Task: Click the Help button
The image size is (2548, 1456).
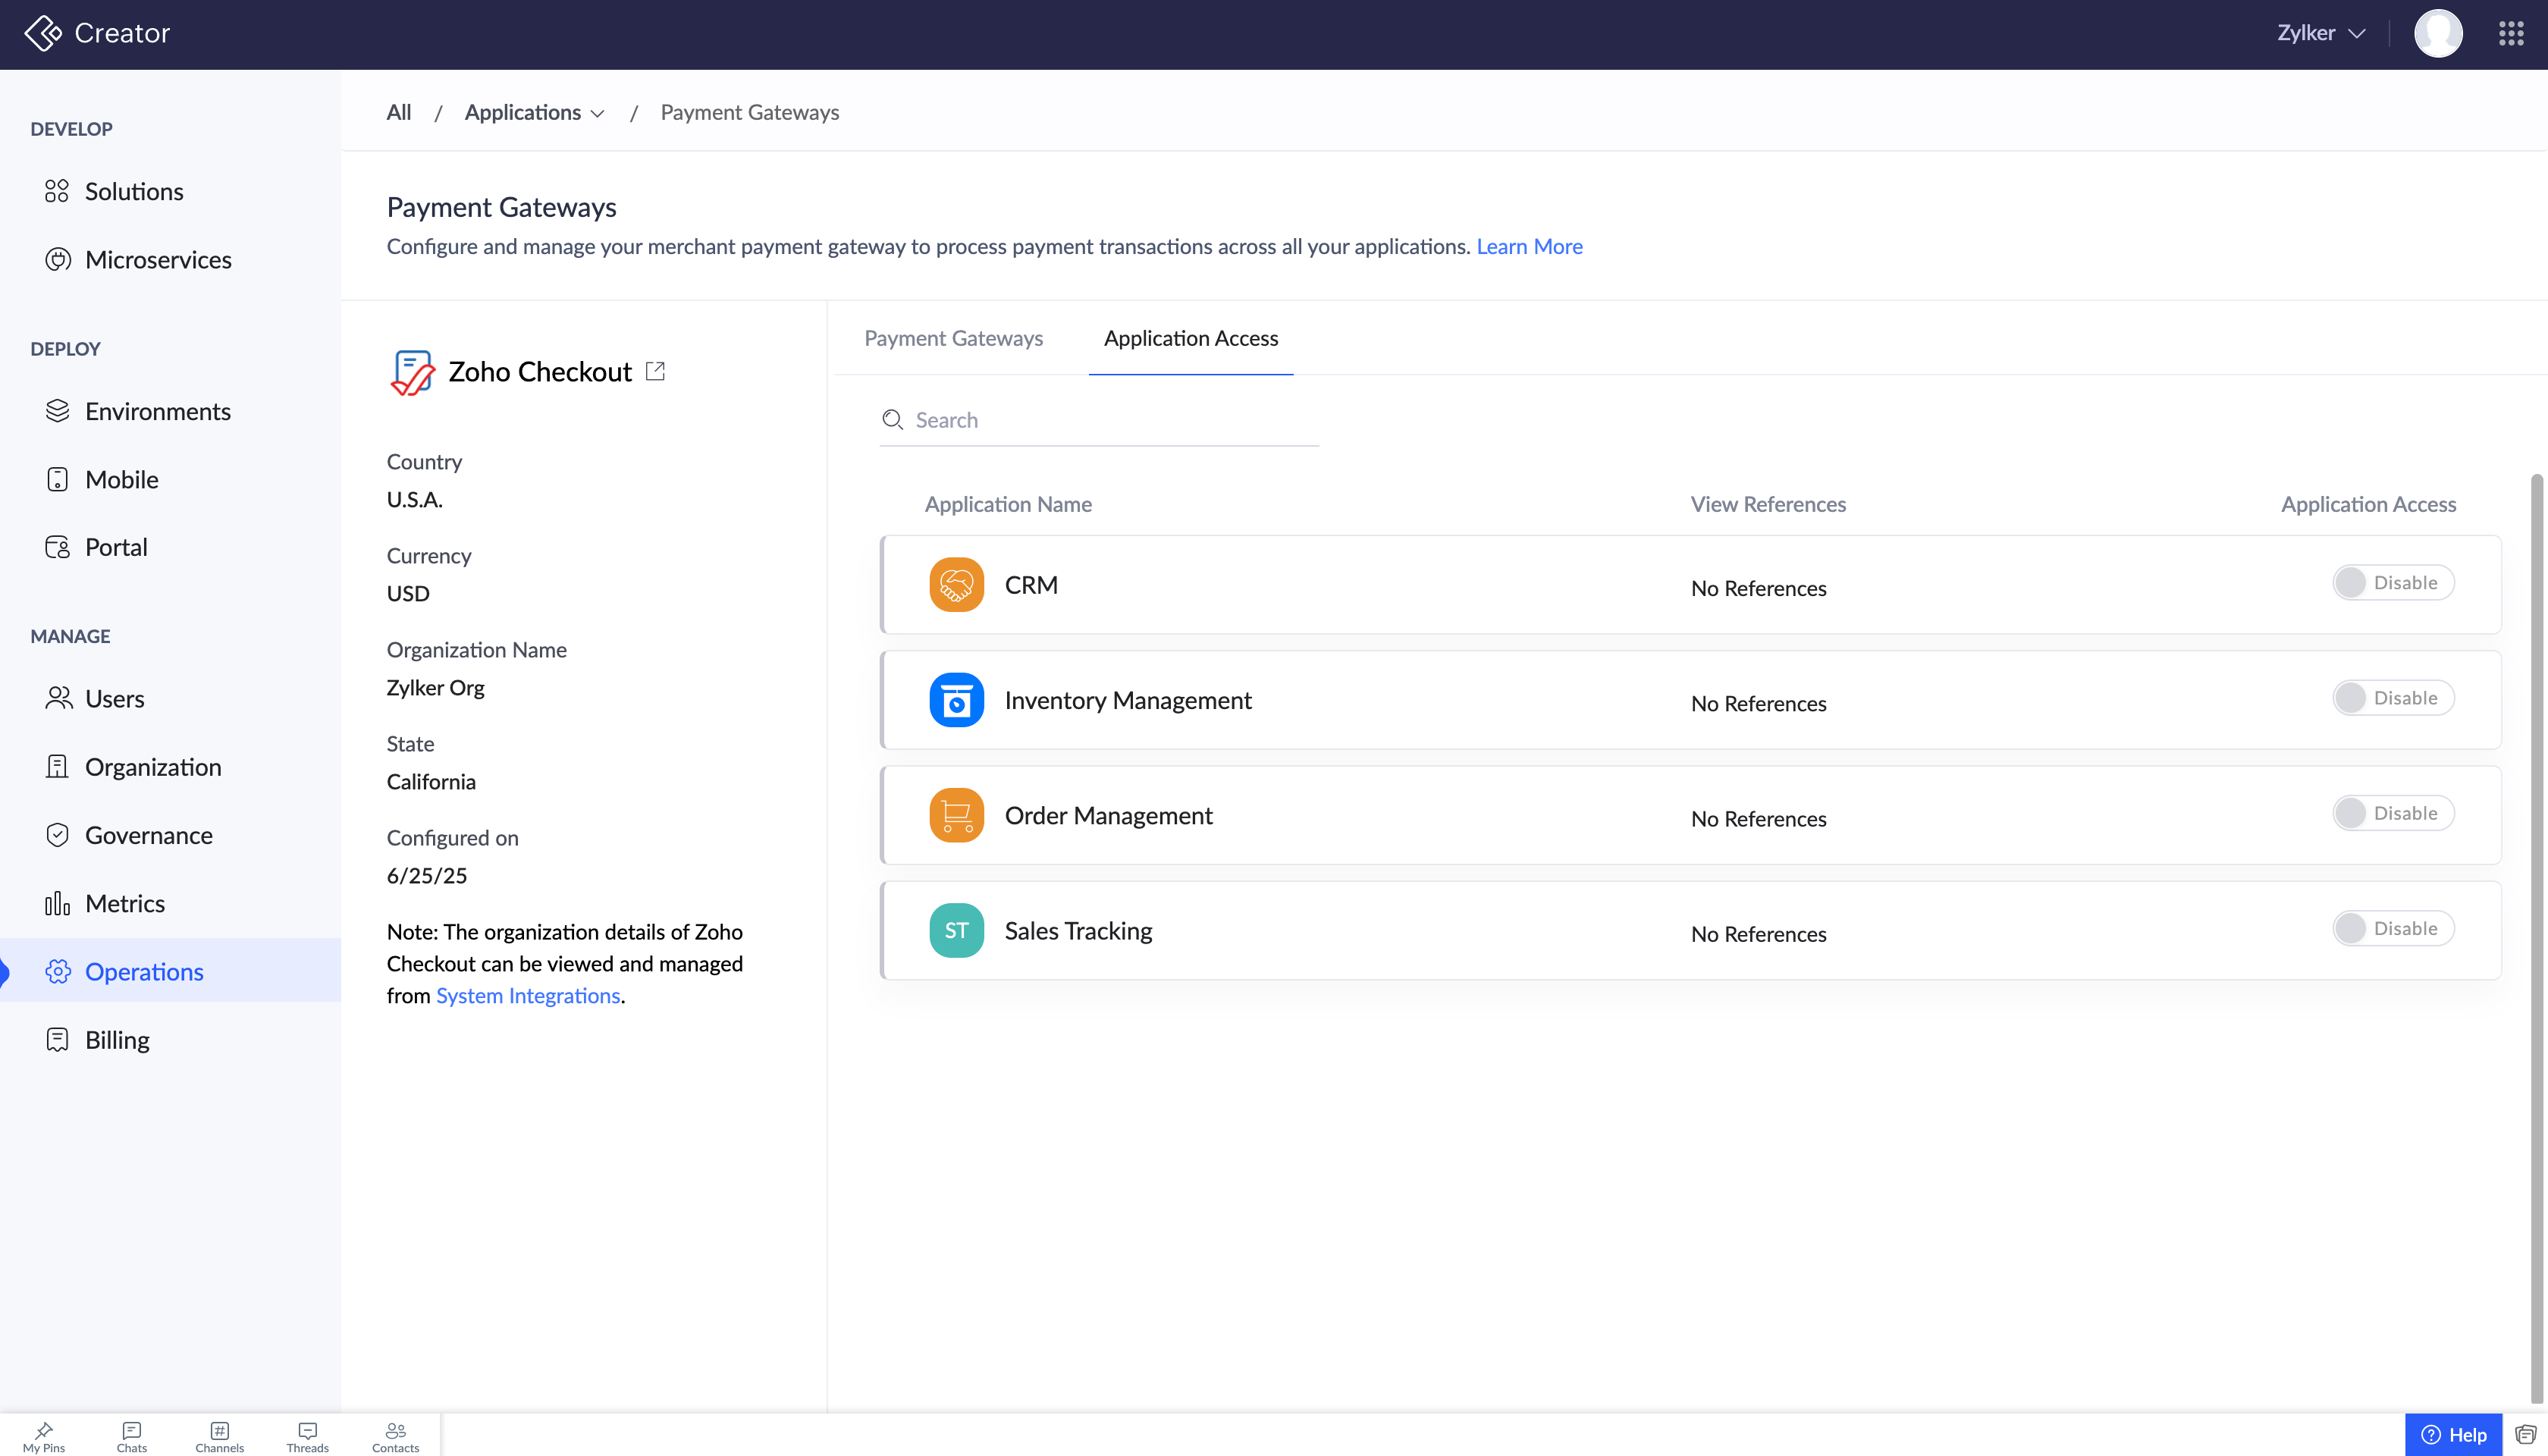Action: [2453, 1435]
